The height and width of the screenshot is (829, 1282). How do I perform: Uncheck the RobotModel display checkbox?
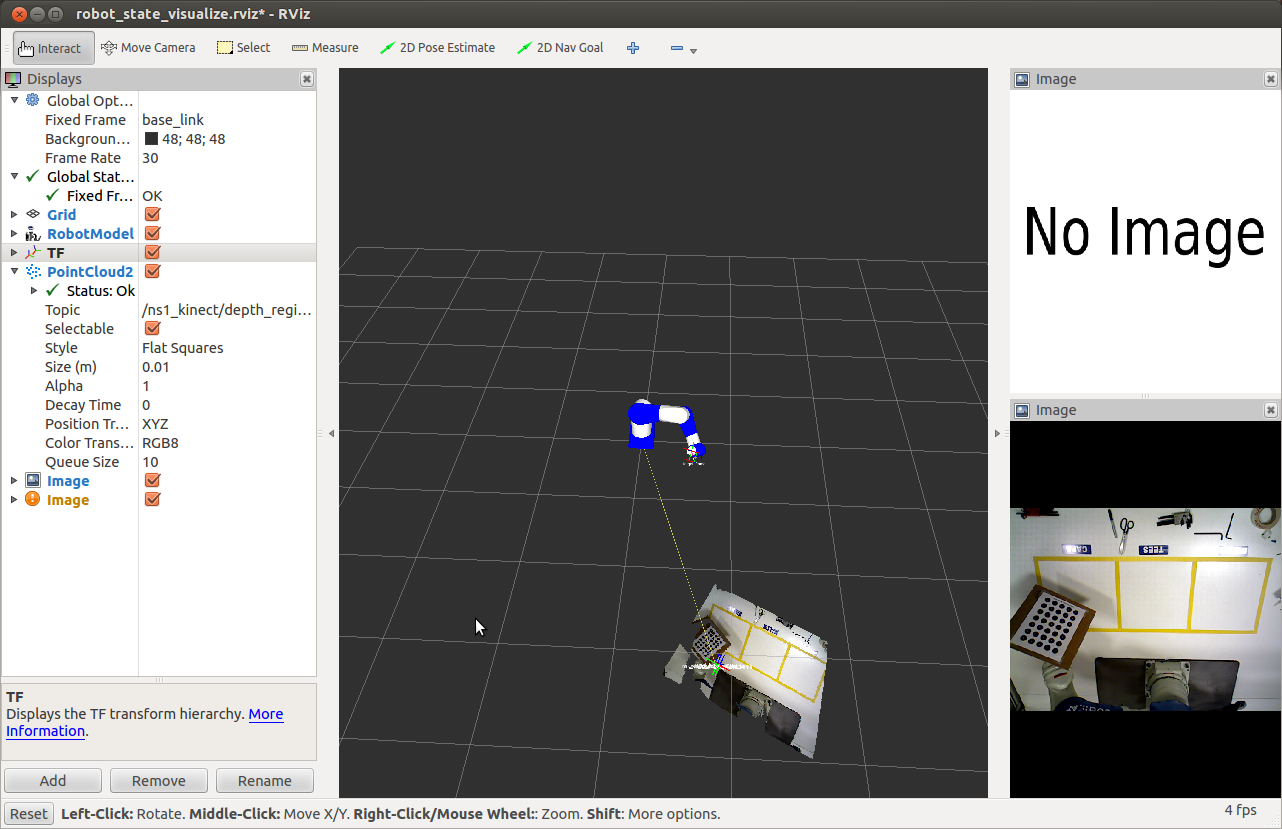[153, 234]
